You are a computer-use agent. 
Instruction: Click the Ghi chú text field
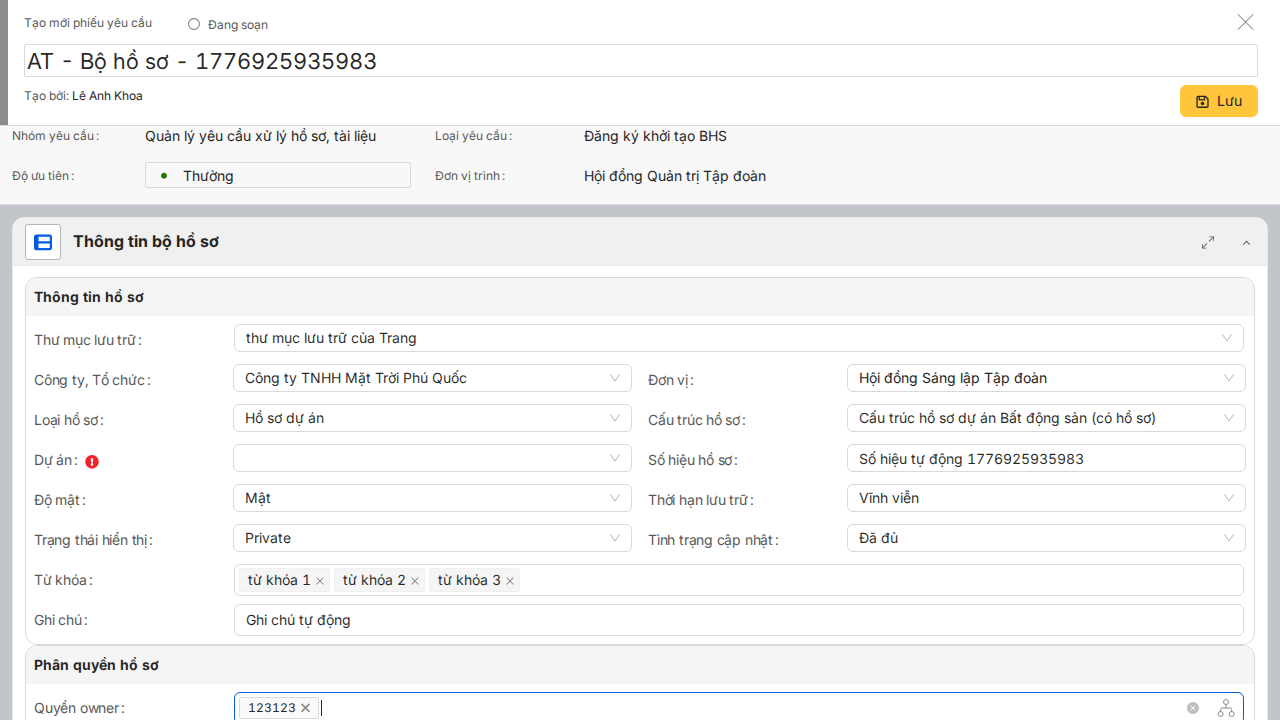pyautogui.click(x=738, y=620)
